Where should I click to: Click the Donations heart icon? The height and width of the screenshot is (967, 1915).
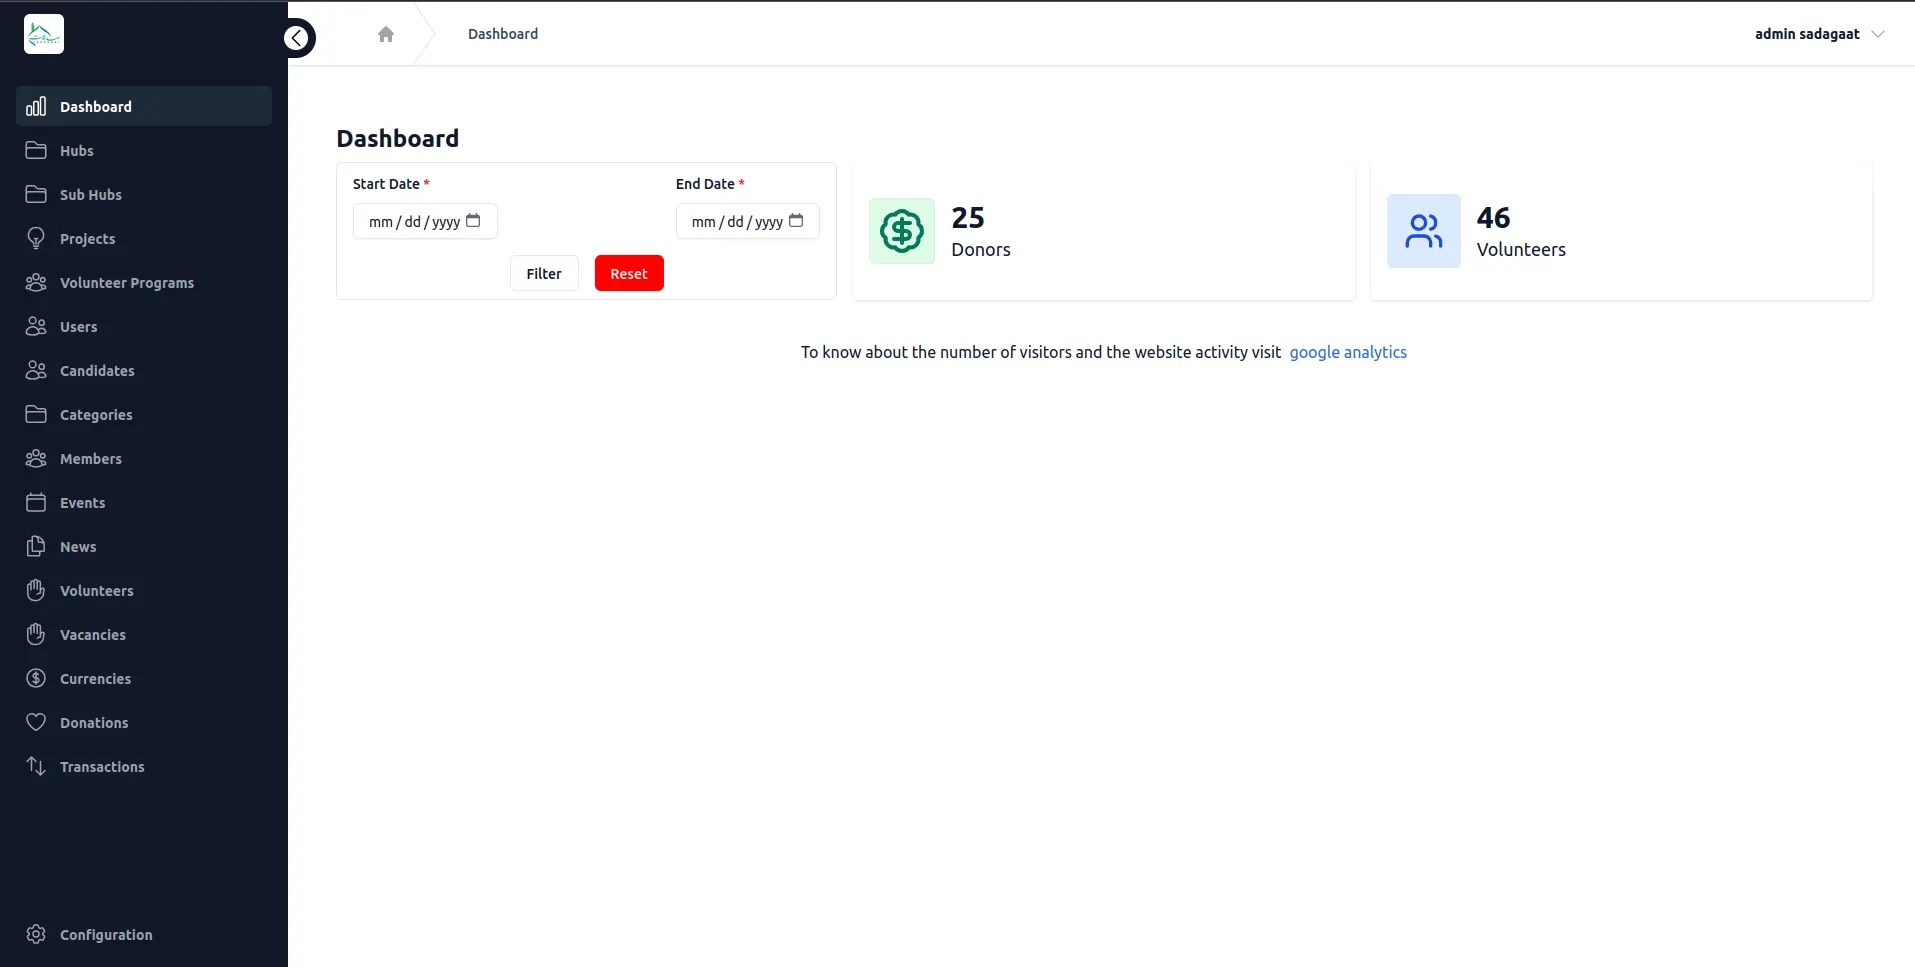(x=36, y=722)
